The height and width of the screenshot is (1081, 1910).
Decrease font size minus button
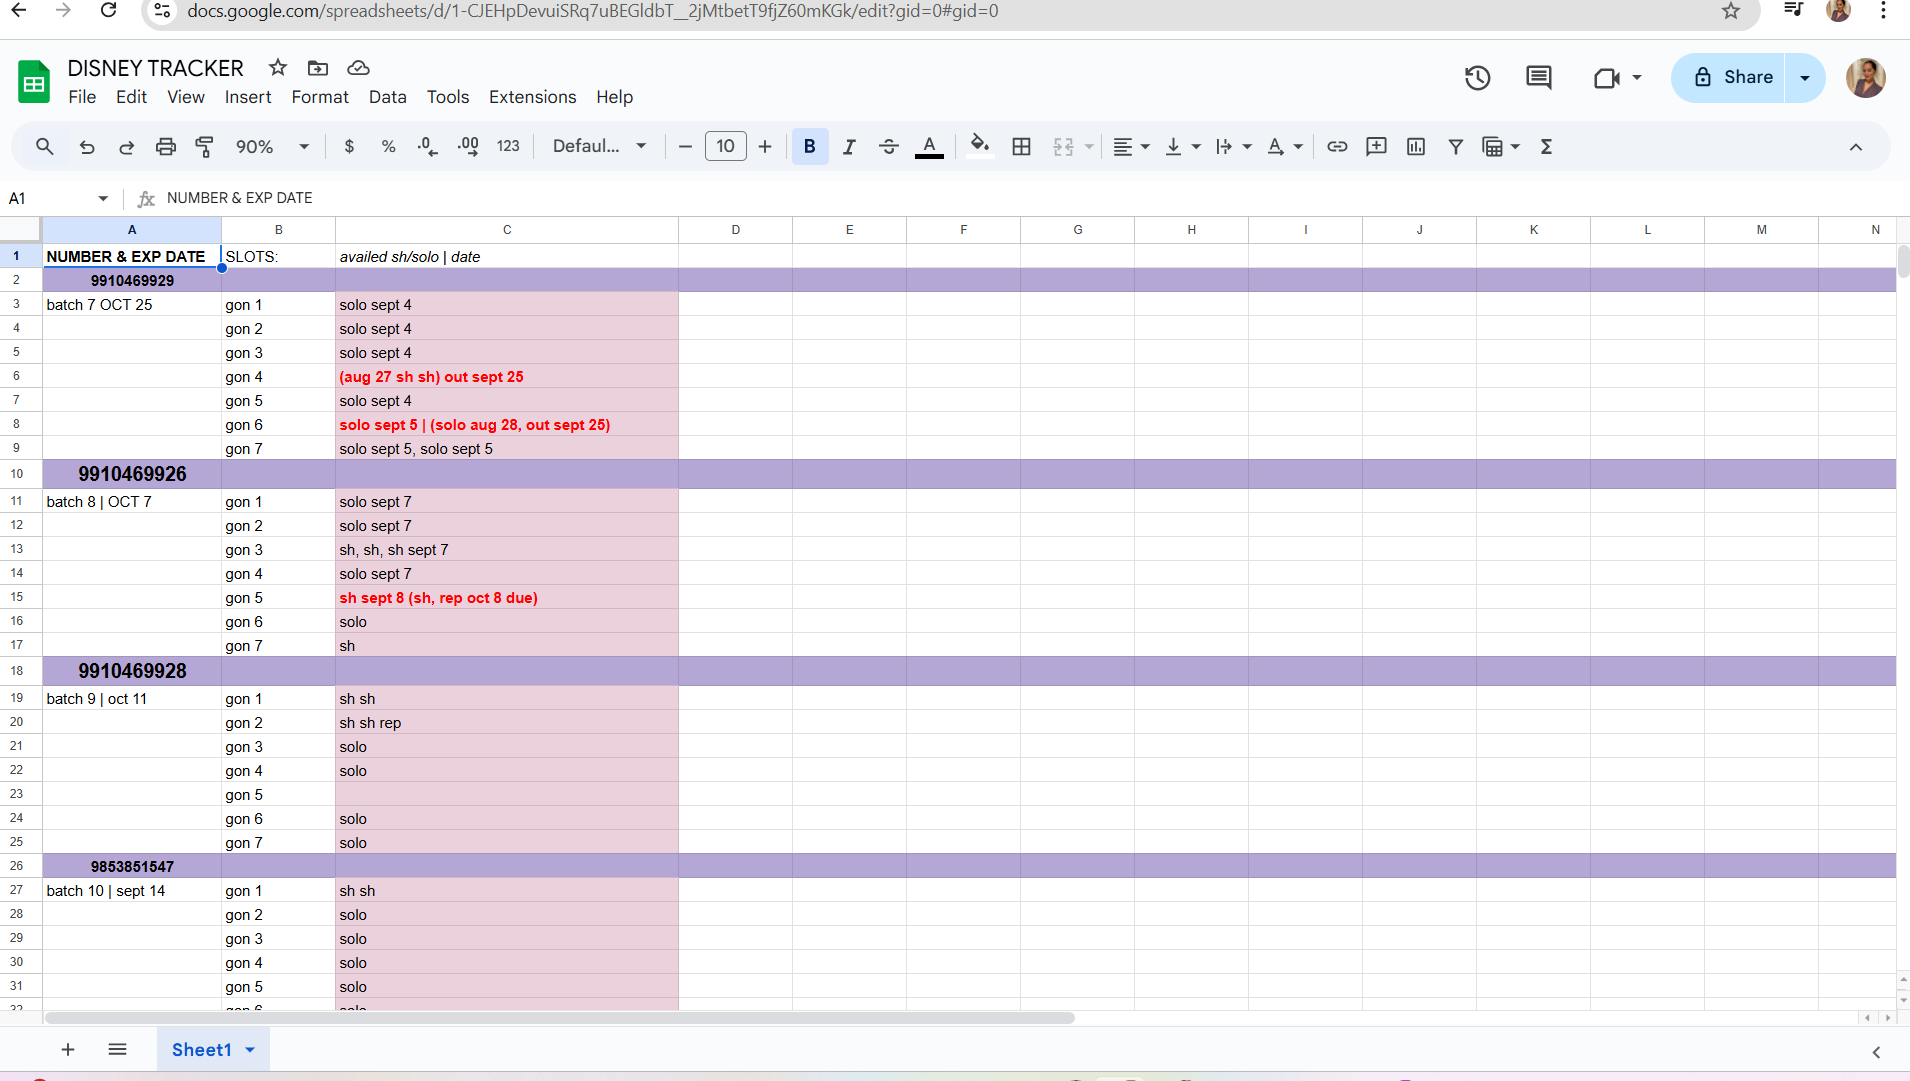point(685,147)
